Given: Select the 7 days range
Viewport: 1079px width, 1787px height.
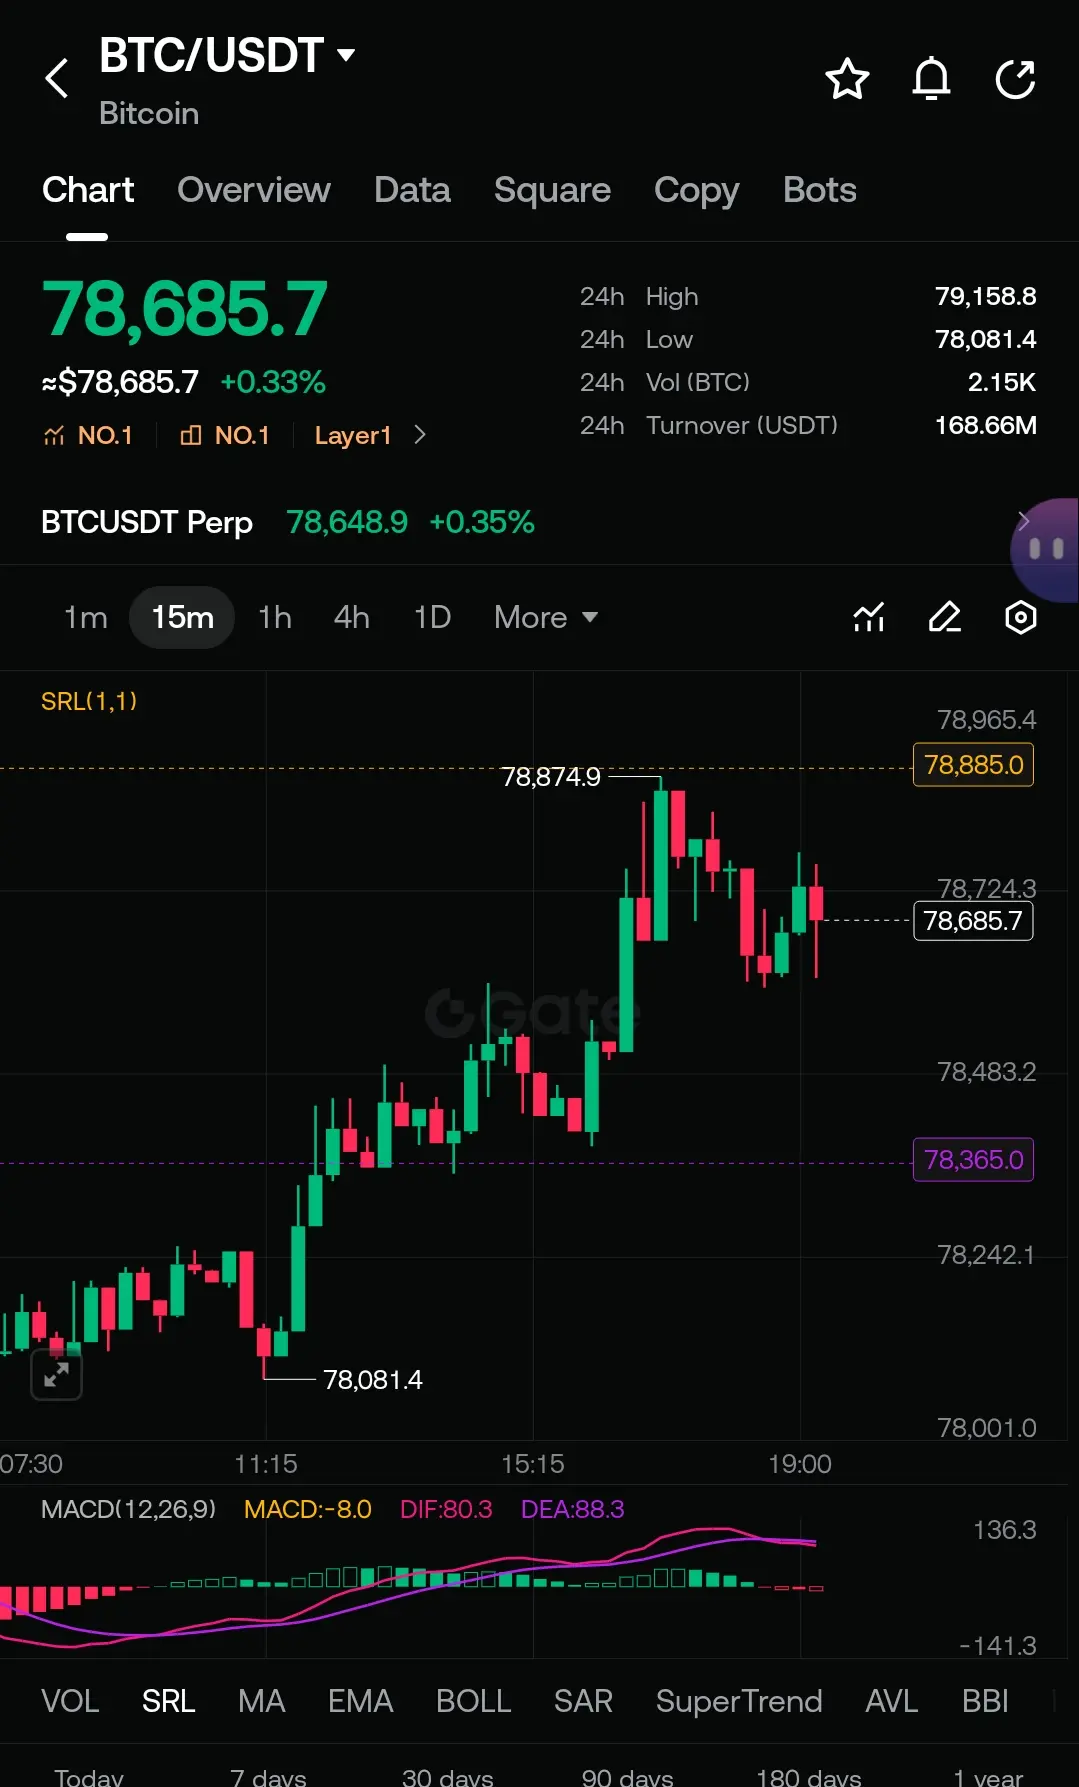Looking at the screenshot, I should click(268, 1776).
